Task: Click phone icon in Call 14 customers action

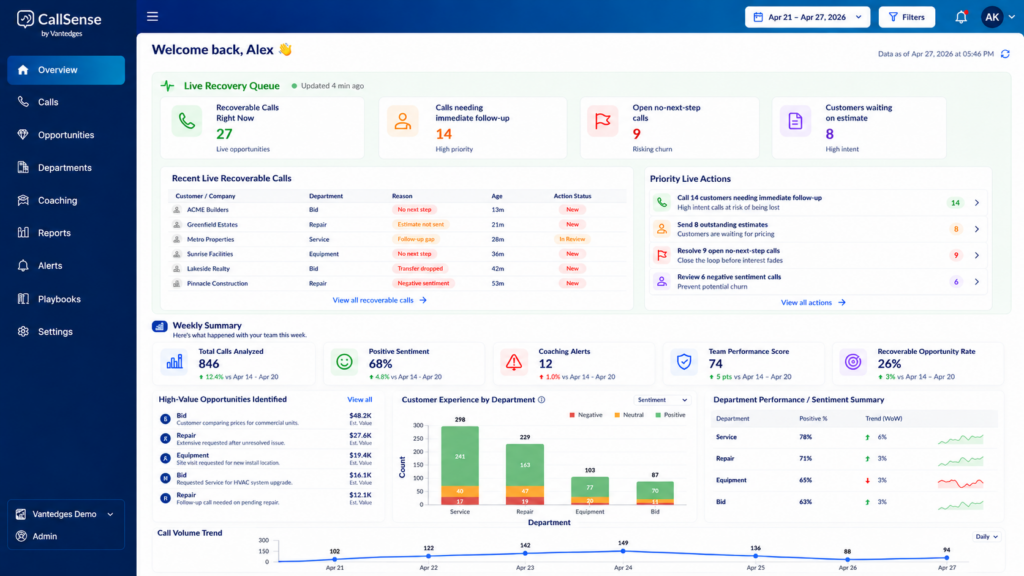Action: coord(662,202)
